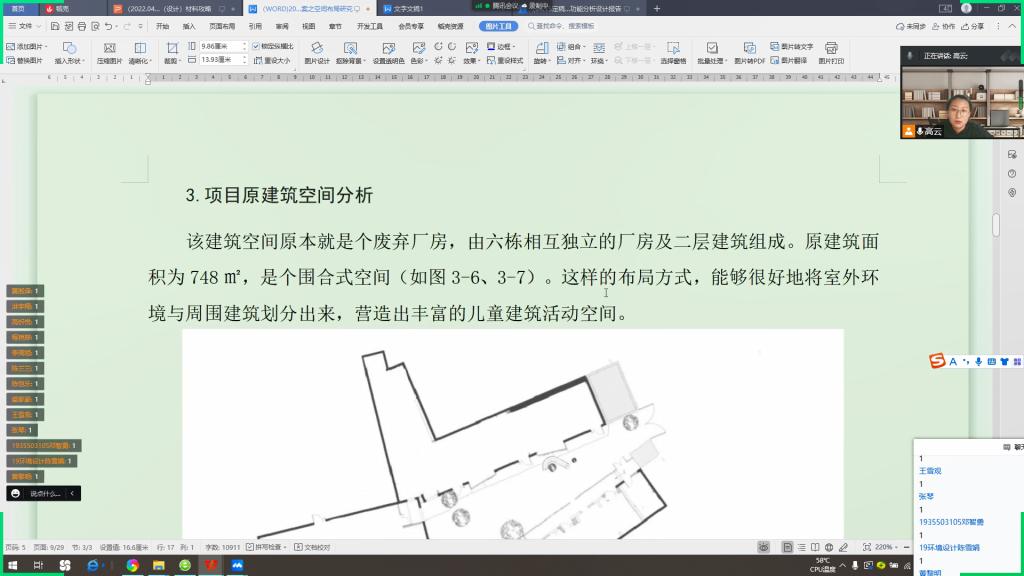Switch to web layout view in the status bar

click(x=829, y=547)
